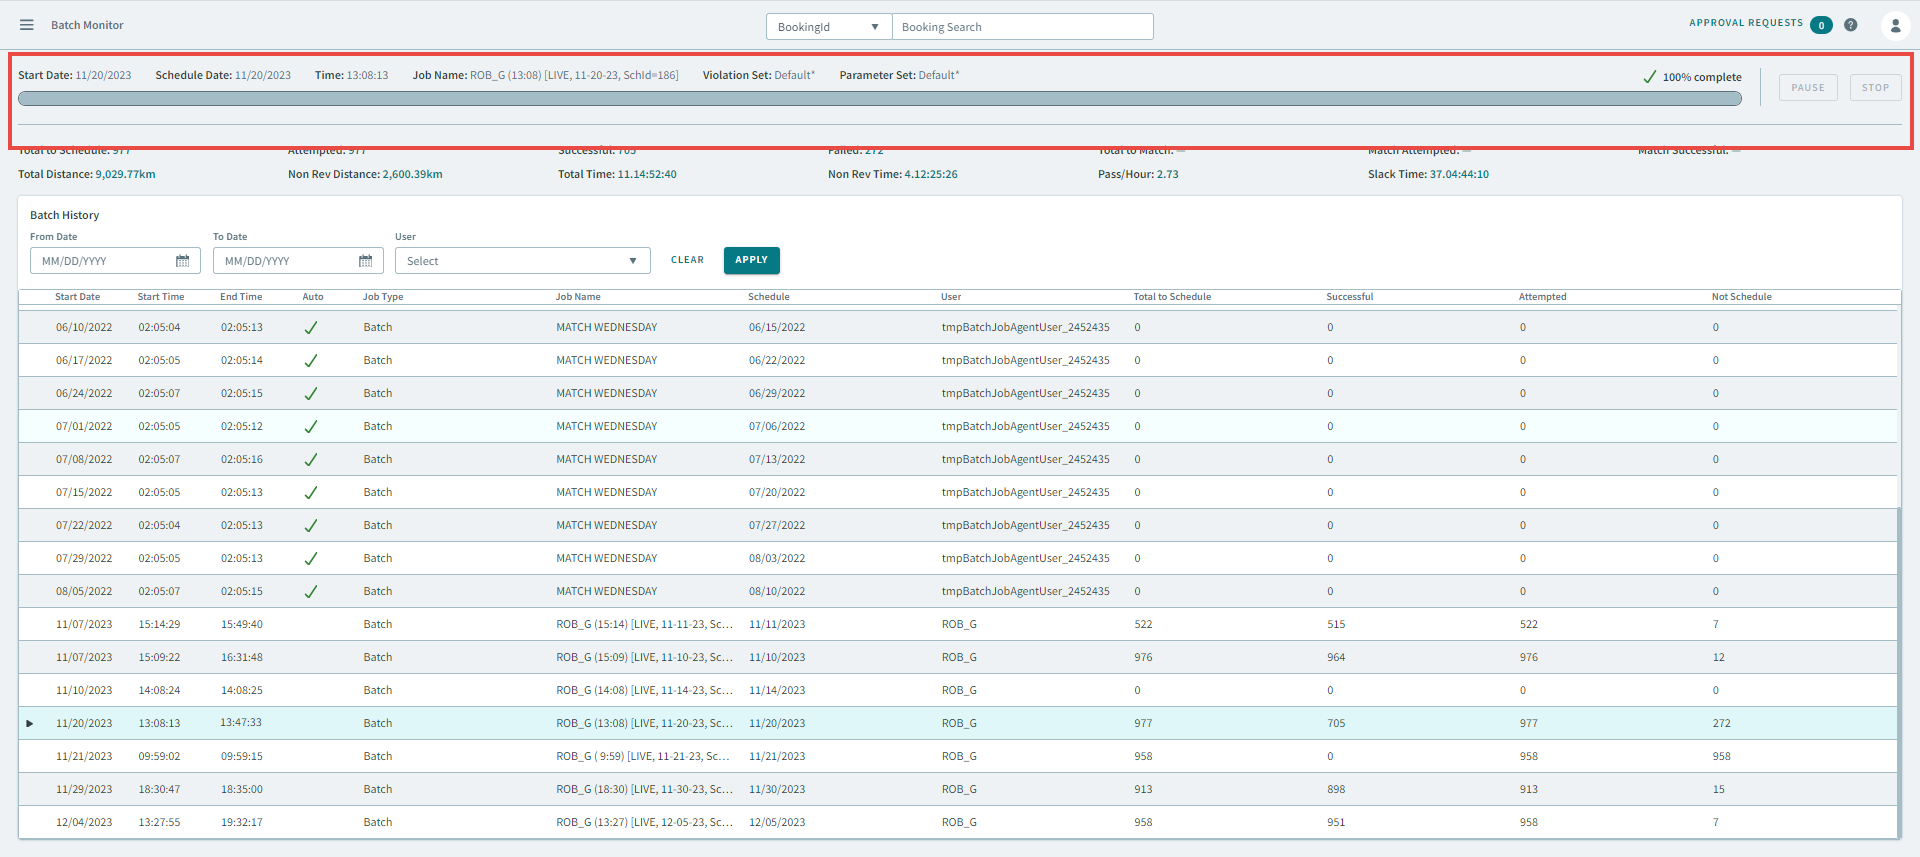The width and height of the screenshot is (1920, 857).
Task: Click the Booking Search input field
Action: (1022, 27)
